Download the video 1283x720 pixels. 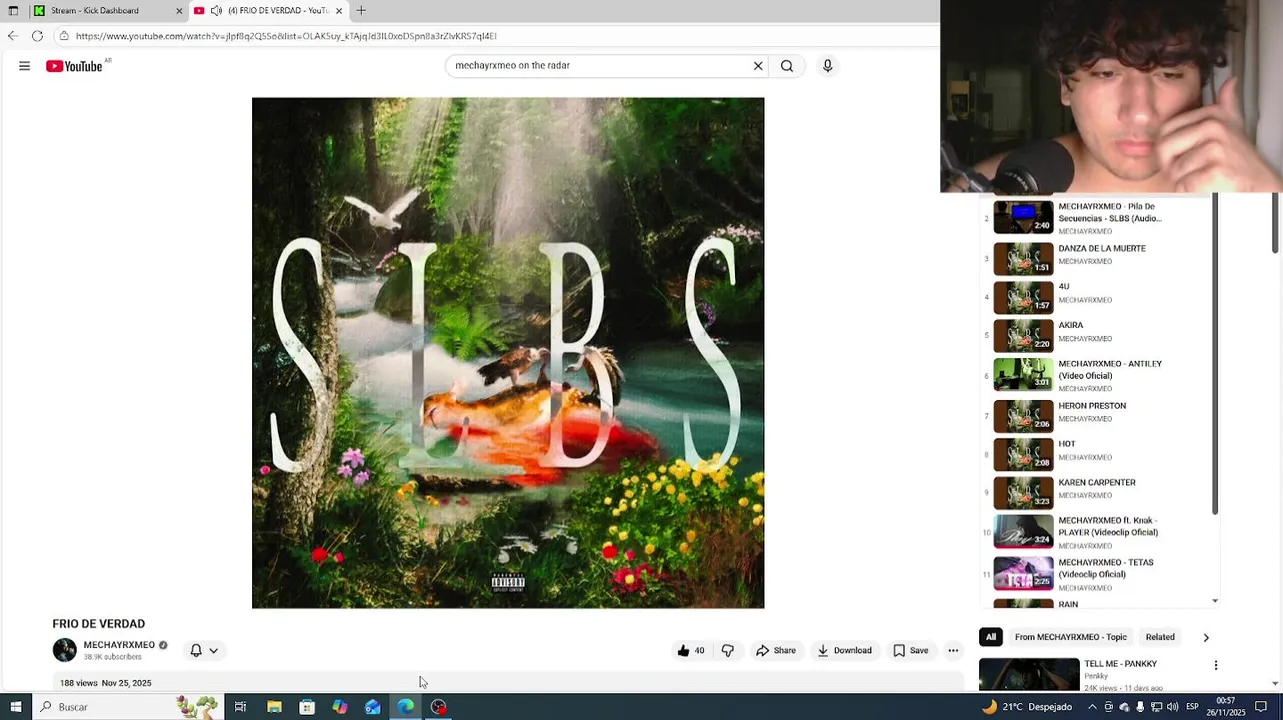pyautogui.click(x=845, y=651)
